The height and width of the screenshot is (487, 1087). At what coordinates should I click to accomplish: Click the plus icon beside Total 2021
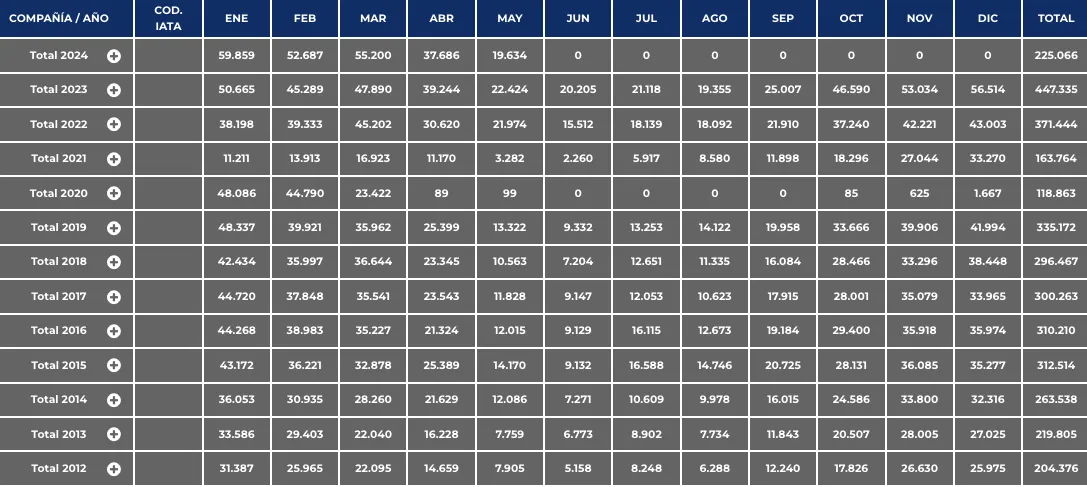pyautogui.click(x=114, y=159)
